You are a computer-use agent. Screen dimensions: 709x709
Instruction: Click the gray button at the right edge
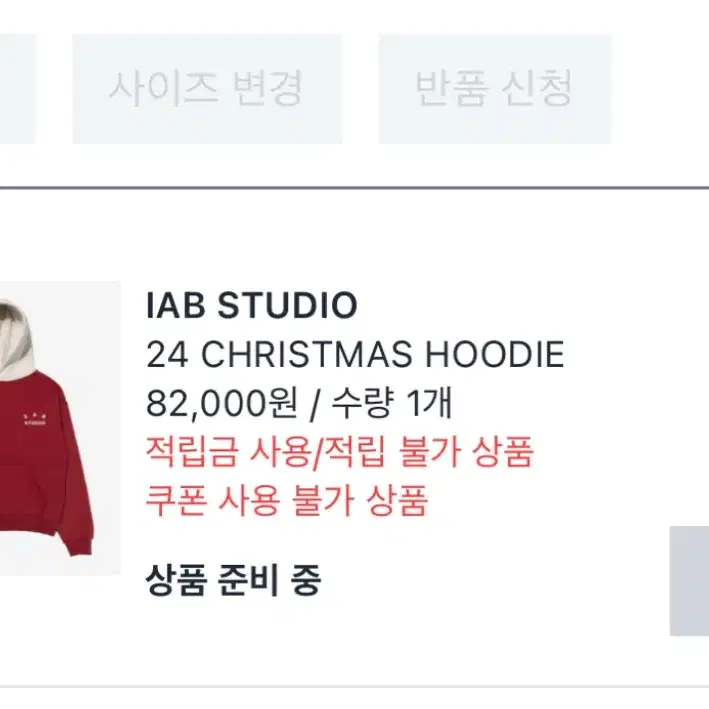tap(689, 581)
